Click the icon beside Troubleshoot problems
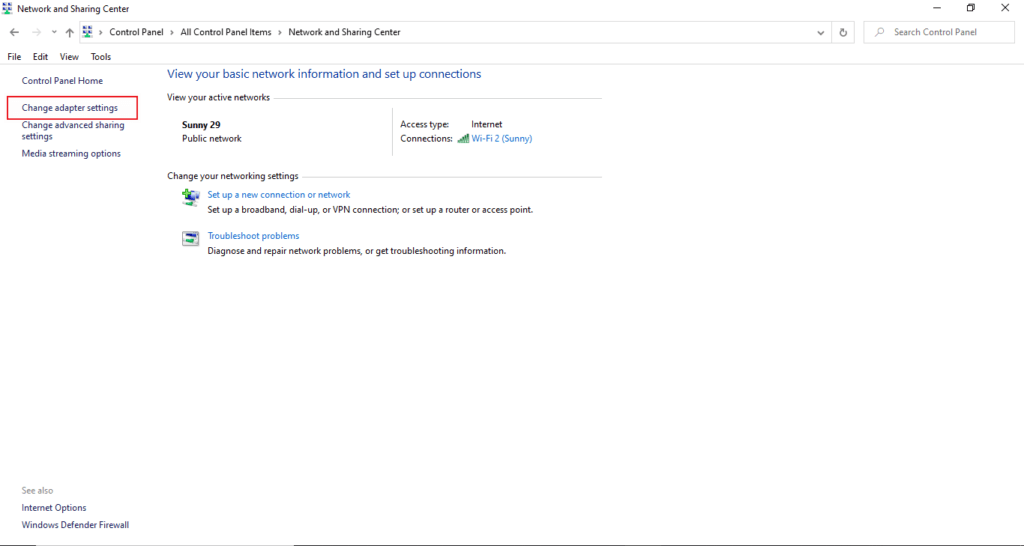Image resolution: width=1024 pixels, height=546 pixels. click(x=190, y=239)
